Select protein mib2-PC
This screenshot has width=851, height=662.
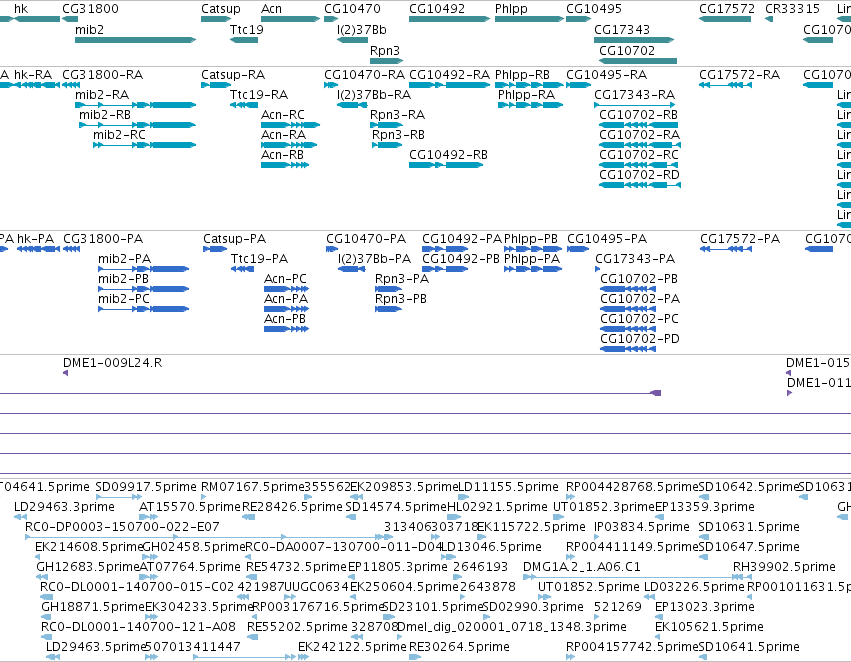point(124,299)
